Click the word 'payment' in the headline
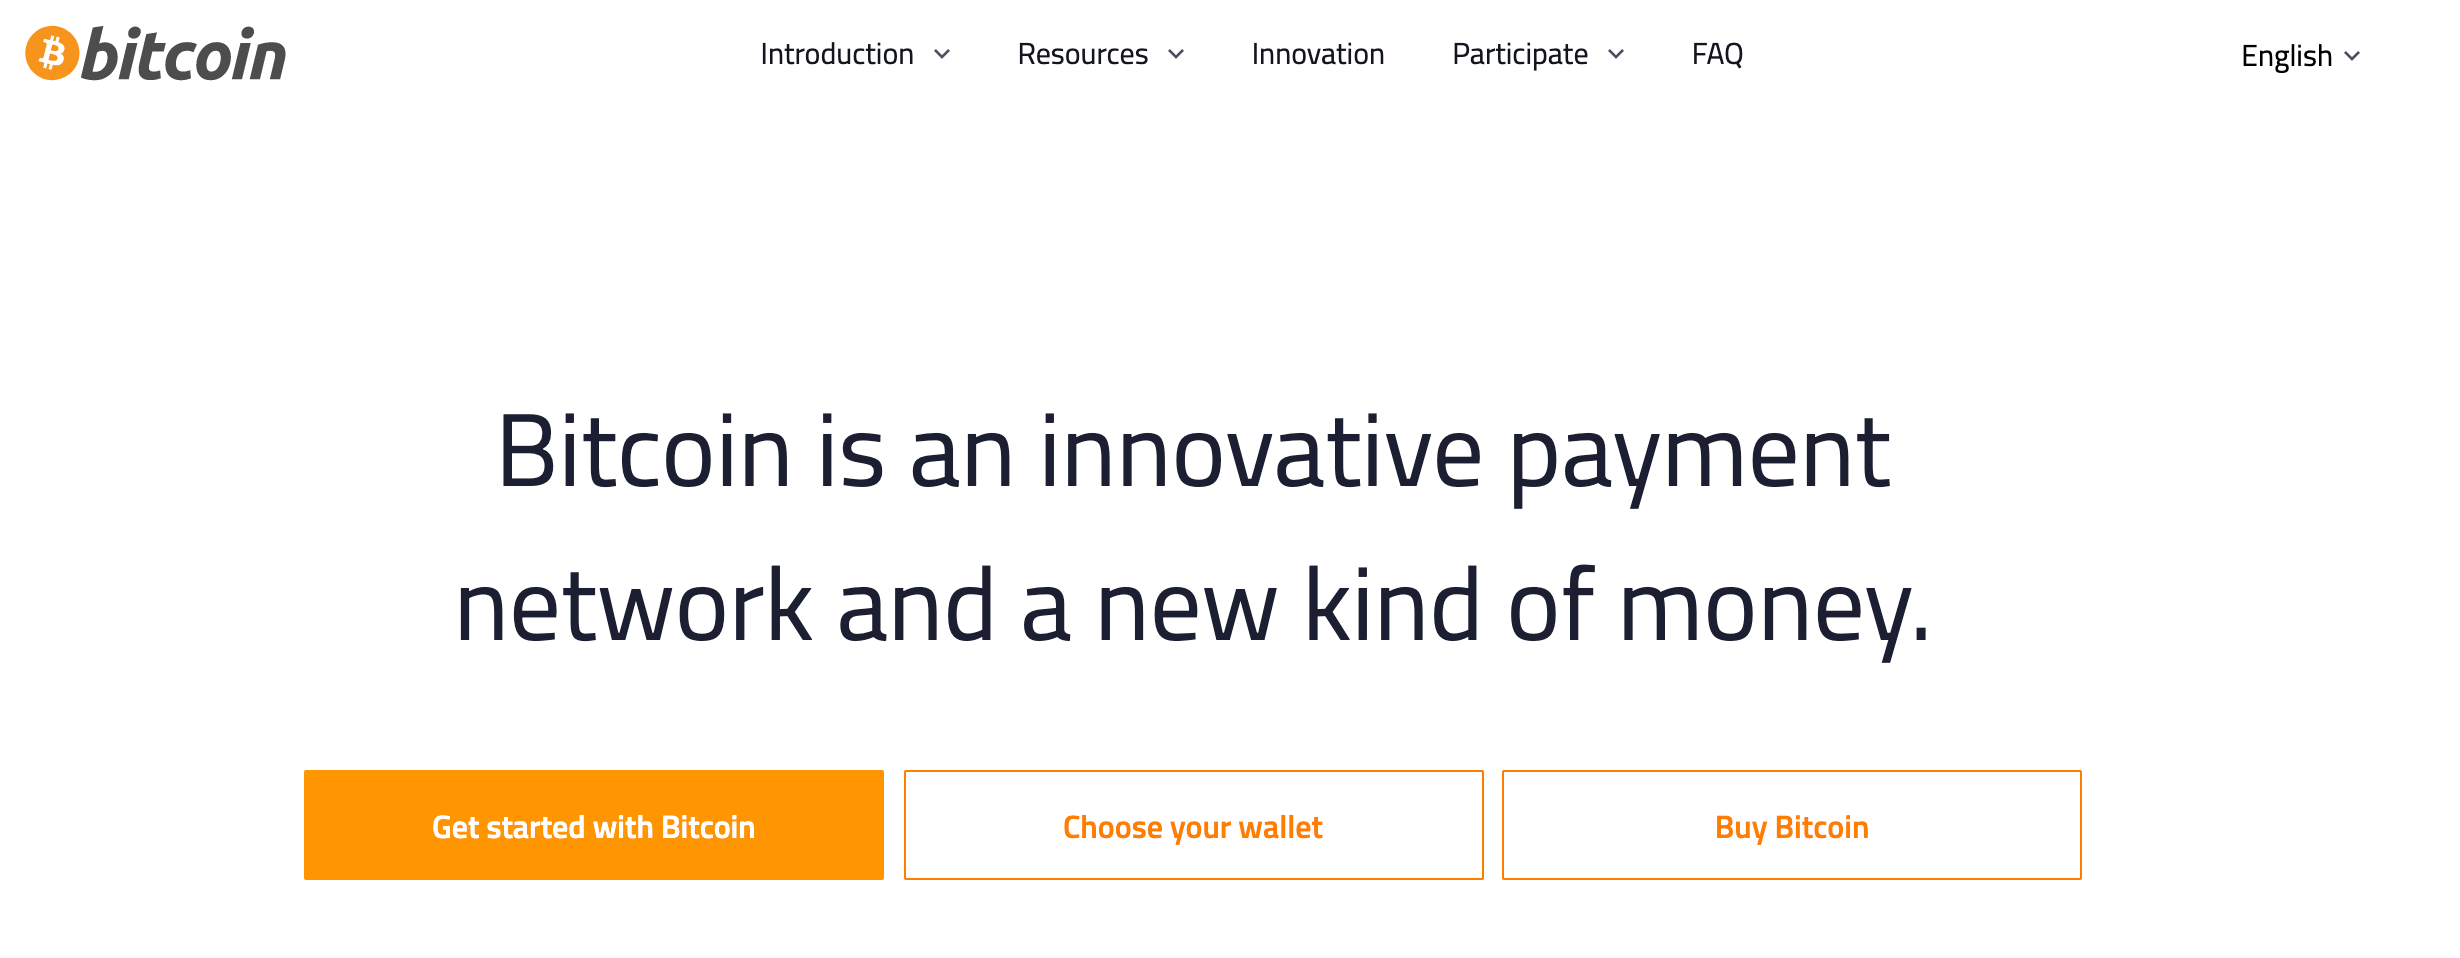The image size is (2460, 958). pyautogui.click(x=1699, y=455)
